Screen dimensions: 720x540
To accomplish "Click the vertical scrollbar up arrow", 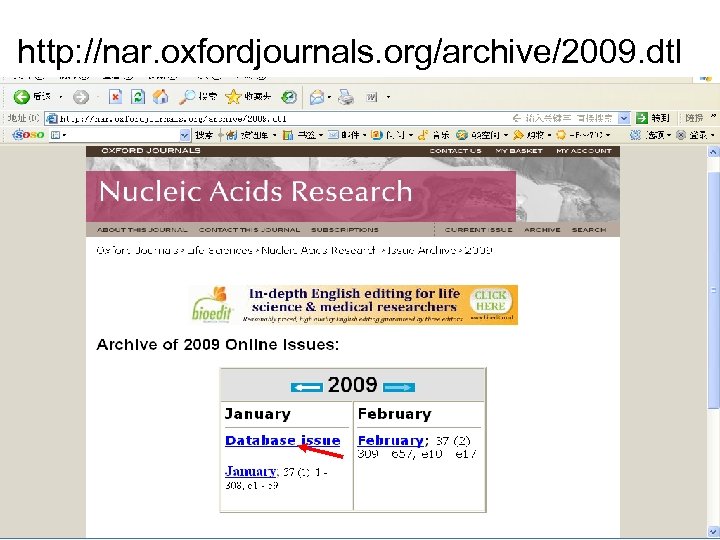I will 713,152.
